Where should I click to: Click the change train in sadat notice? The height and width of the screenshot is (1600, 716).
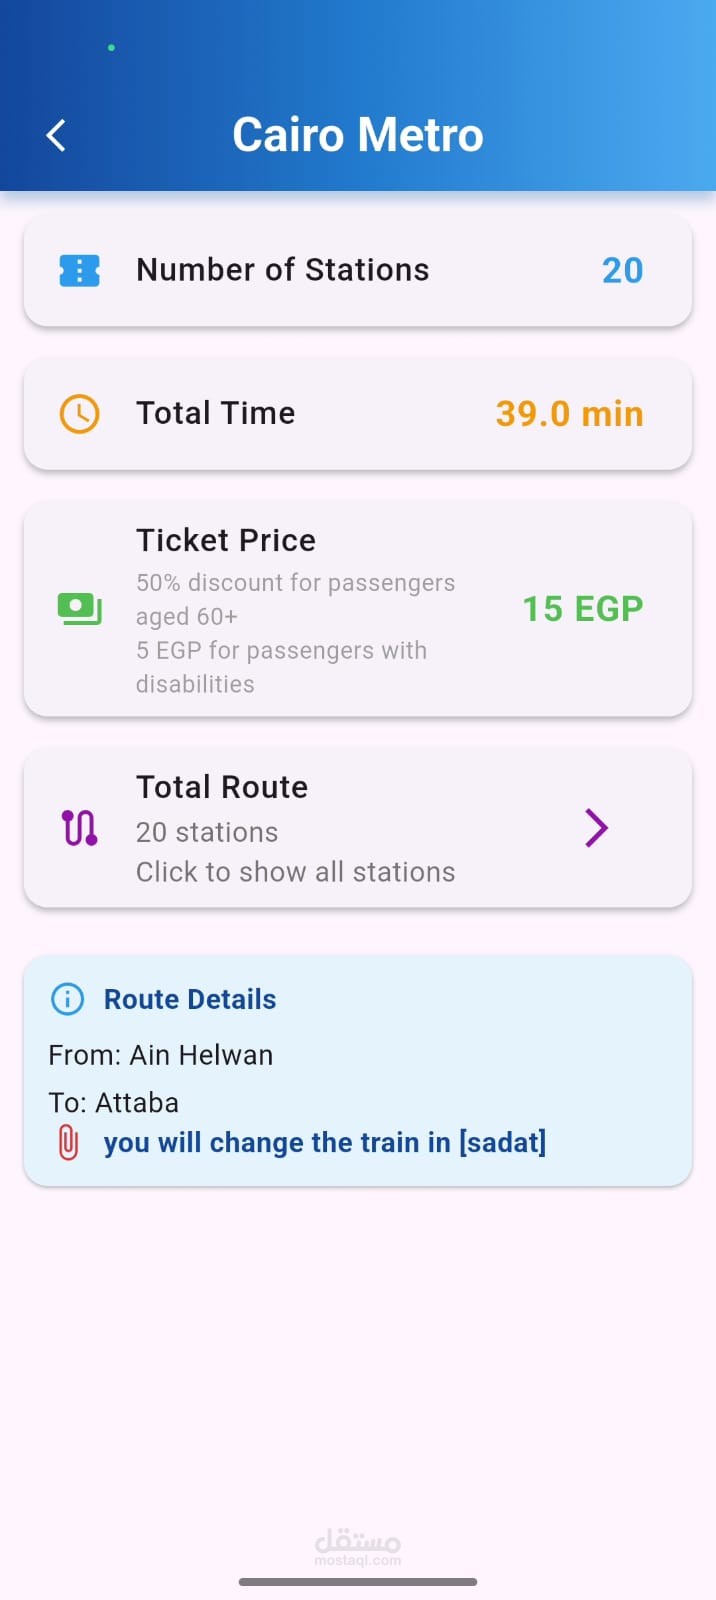[325, 1142]
